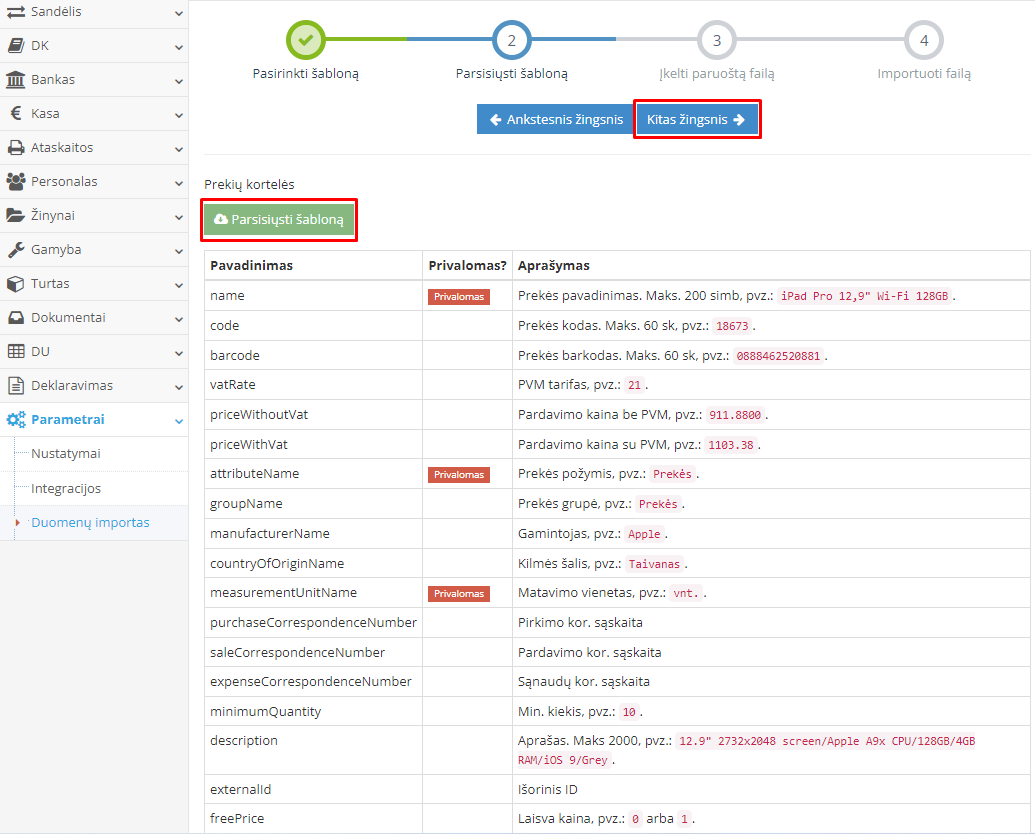Expand the Sandėlis menu chevron
The width and height of the screenshot is (1035, 834).
(x=178, y=13)
